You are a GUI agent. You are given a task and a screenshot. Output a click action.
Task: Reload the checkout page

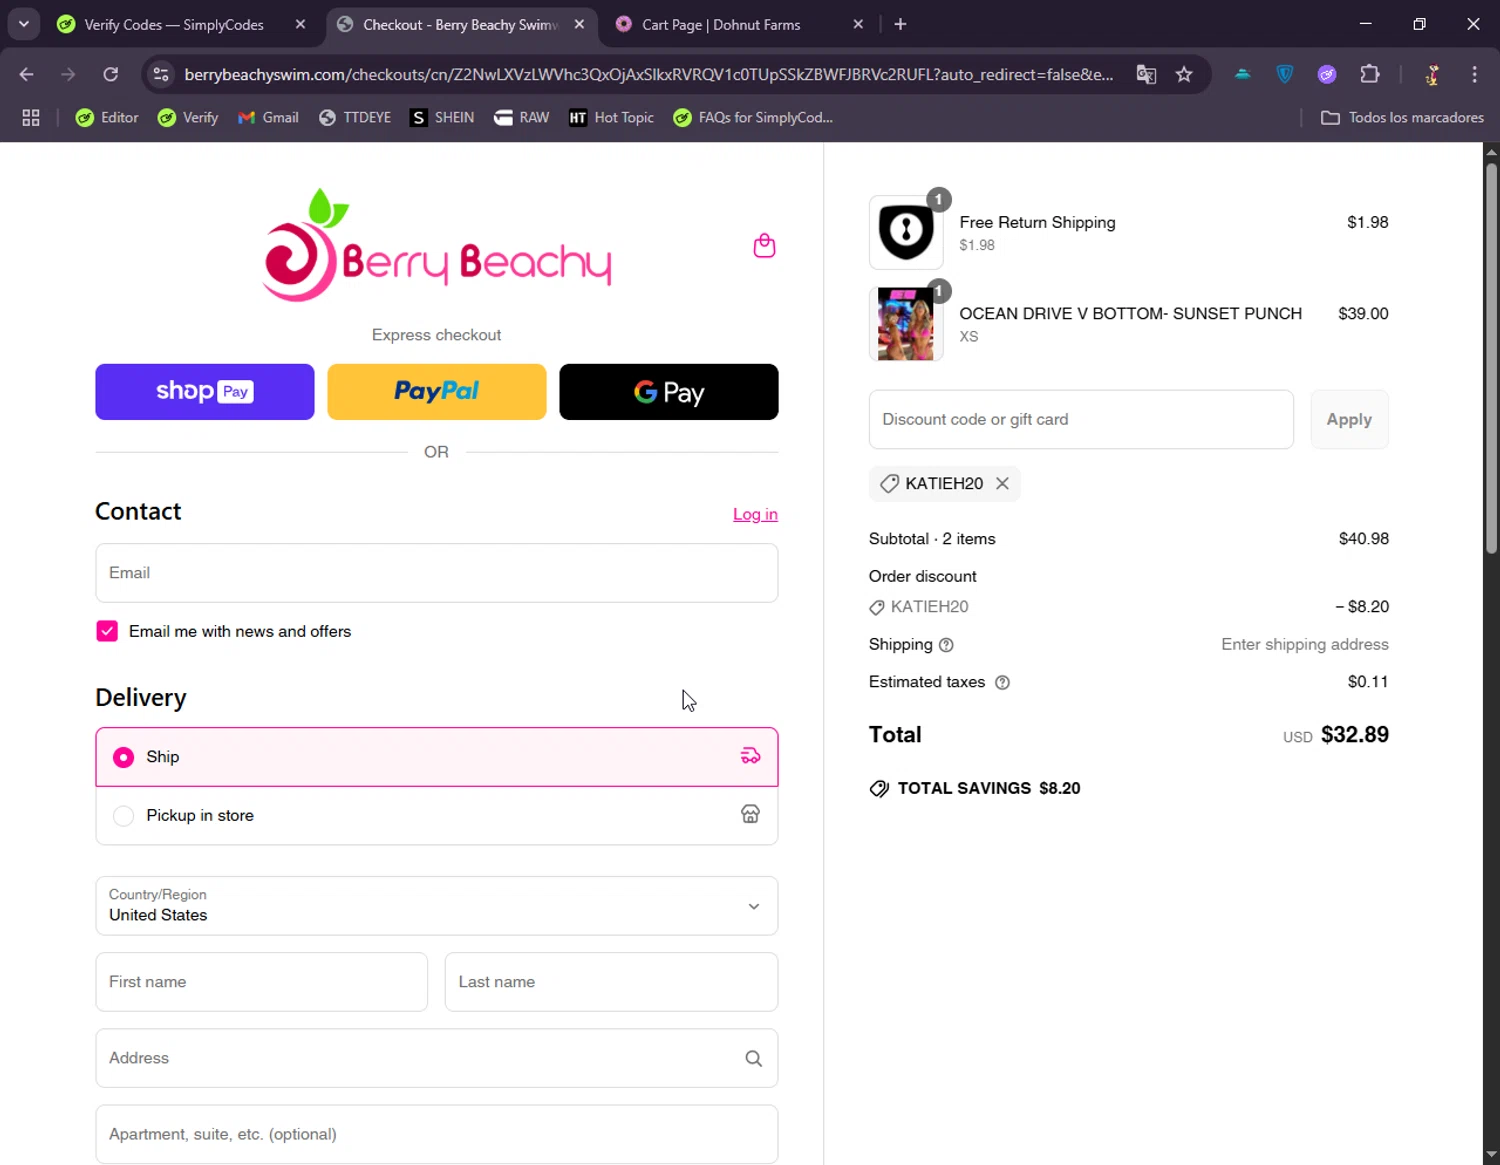[x=111, y=74]
